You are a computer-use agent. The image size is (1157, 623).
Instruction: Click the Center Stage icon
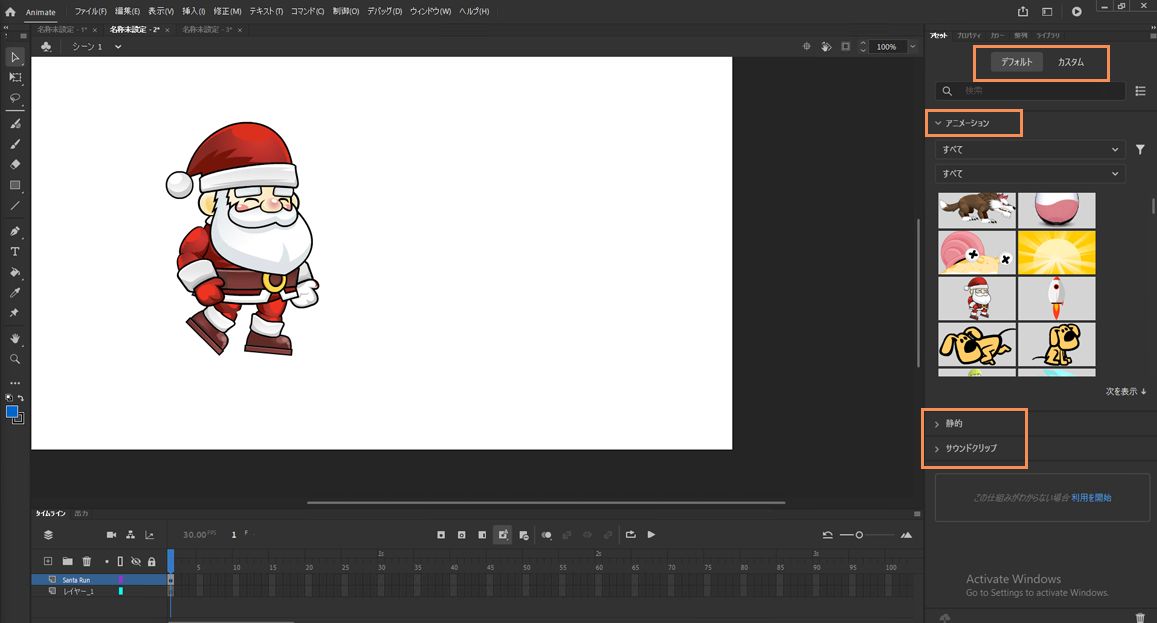[806, 47]
